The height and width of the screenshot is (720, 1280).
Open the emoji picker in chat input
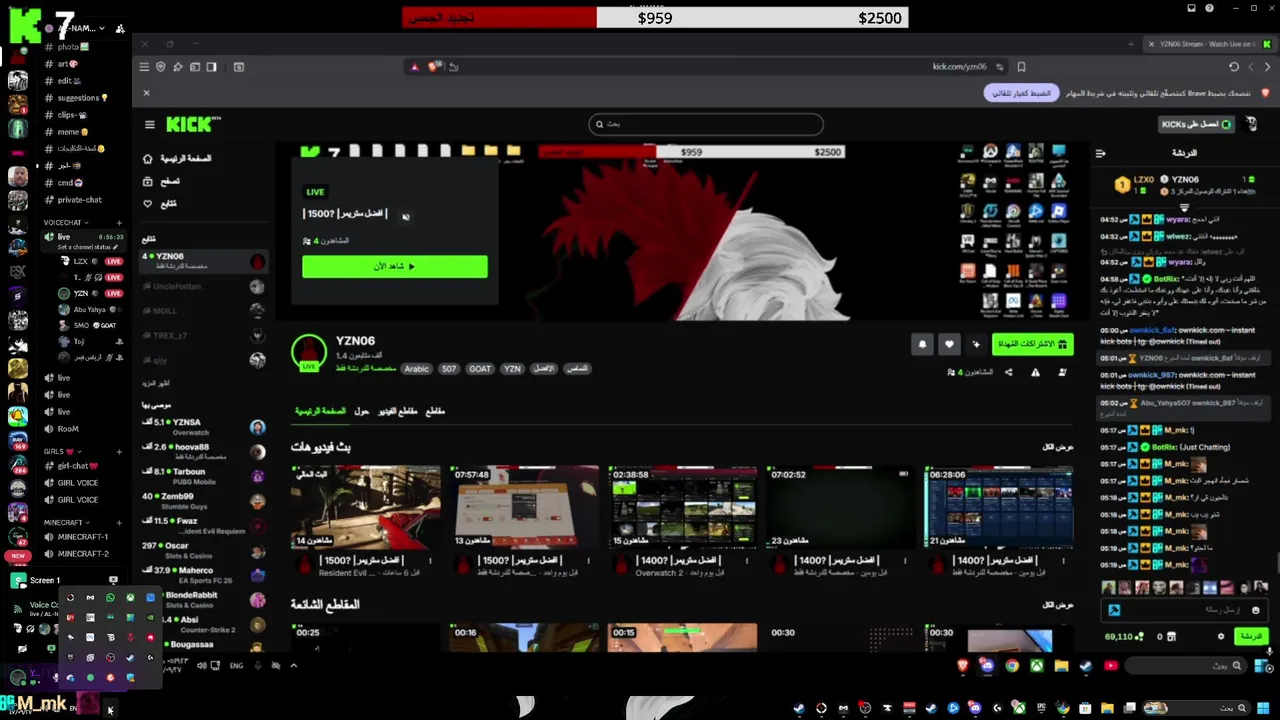1255,610
